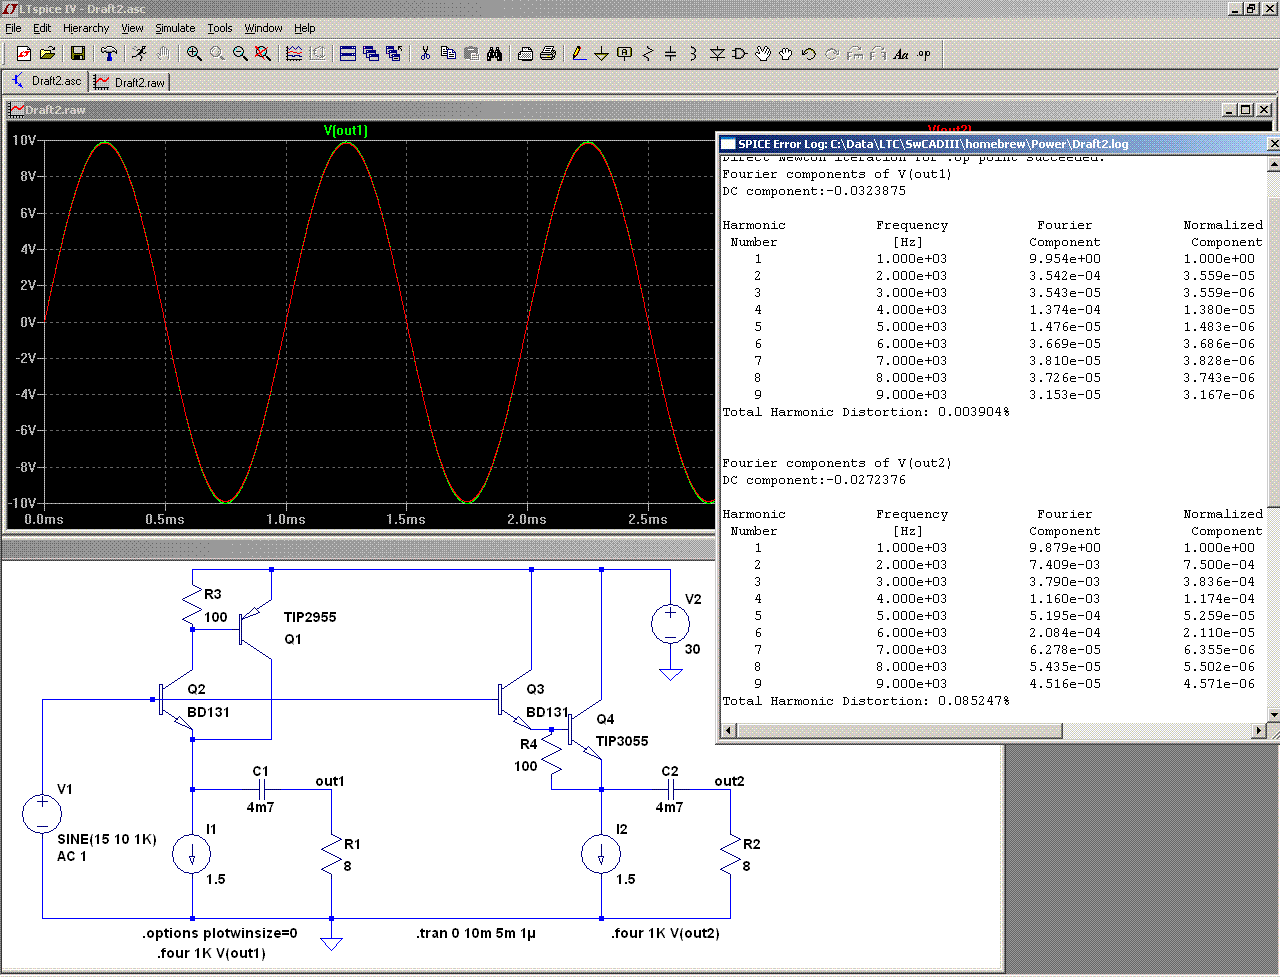
Task: Select the Resistor placement tool
Action: point(647,54)
